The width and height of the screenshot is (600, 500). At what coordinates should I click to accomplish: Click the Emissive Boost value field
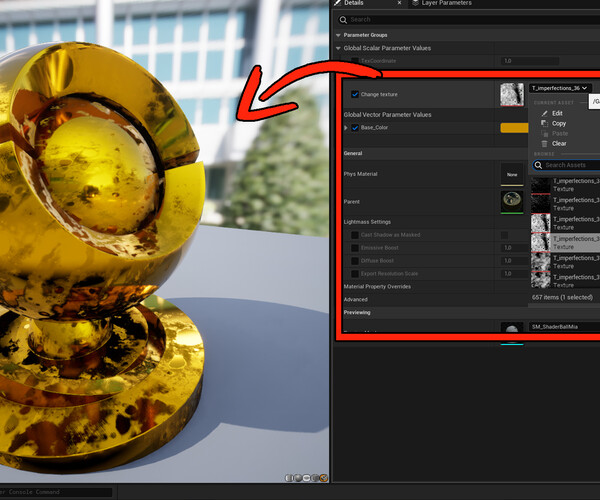515,248
